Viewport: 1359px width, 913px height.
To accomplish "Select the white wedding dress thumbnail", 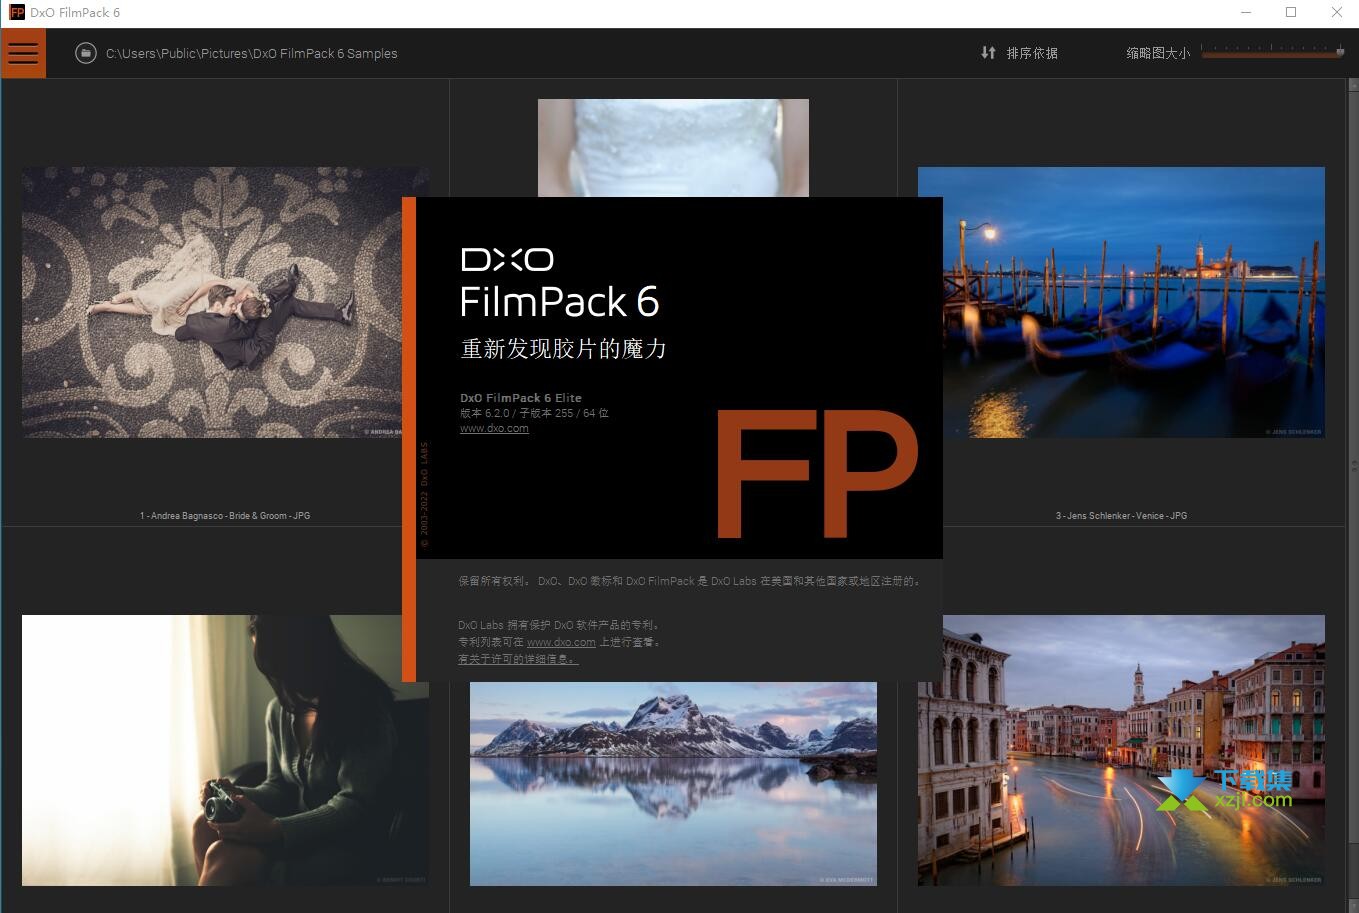I will pos(673,148).
